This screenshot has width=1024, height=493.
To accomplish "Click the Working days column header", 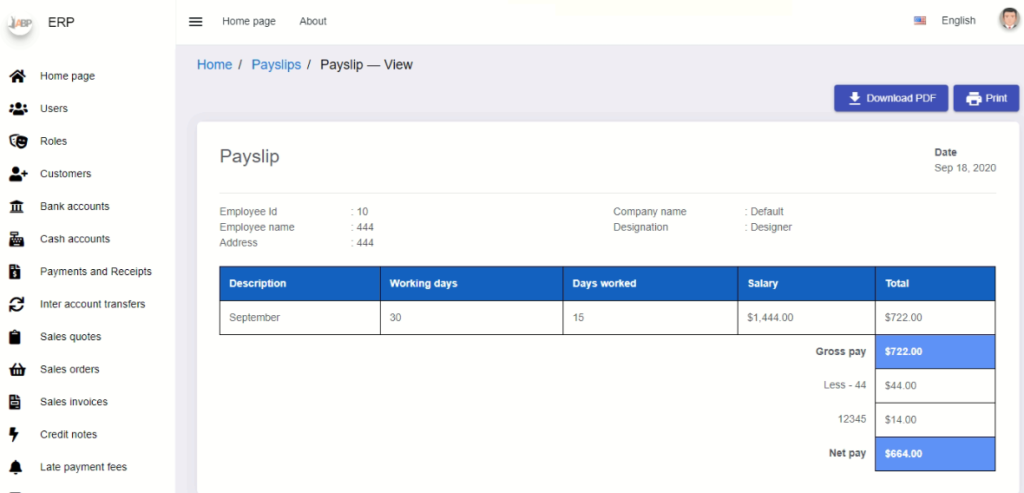I will (472, 283).
